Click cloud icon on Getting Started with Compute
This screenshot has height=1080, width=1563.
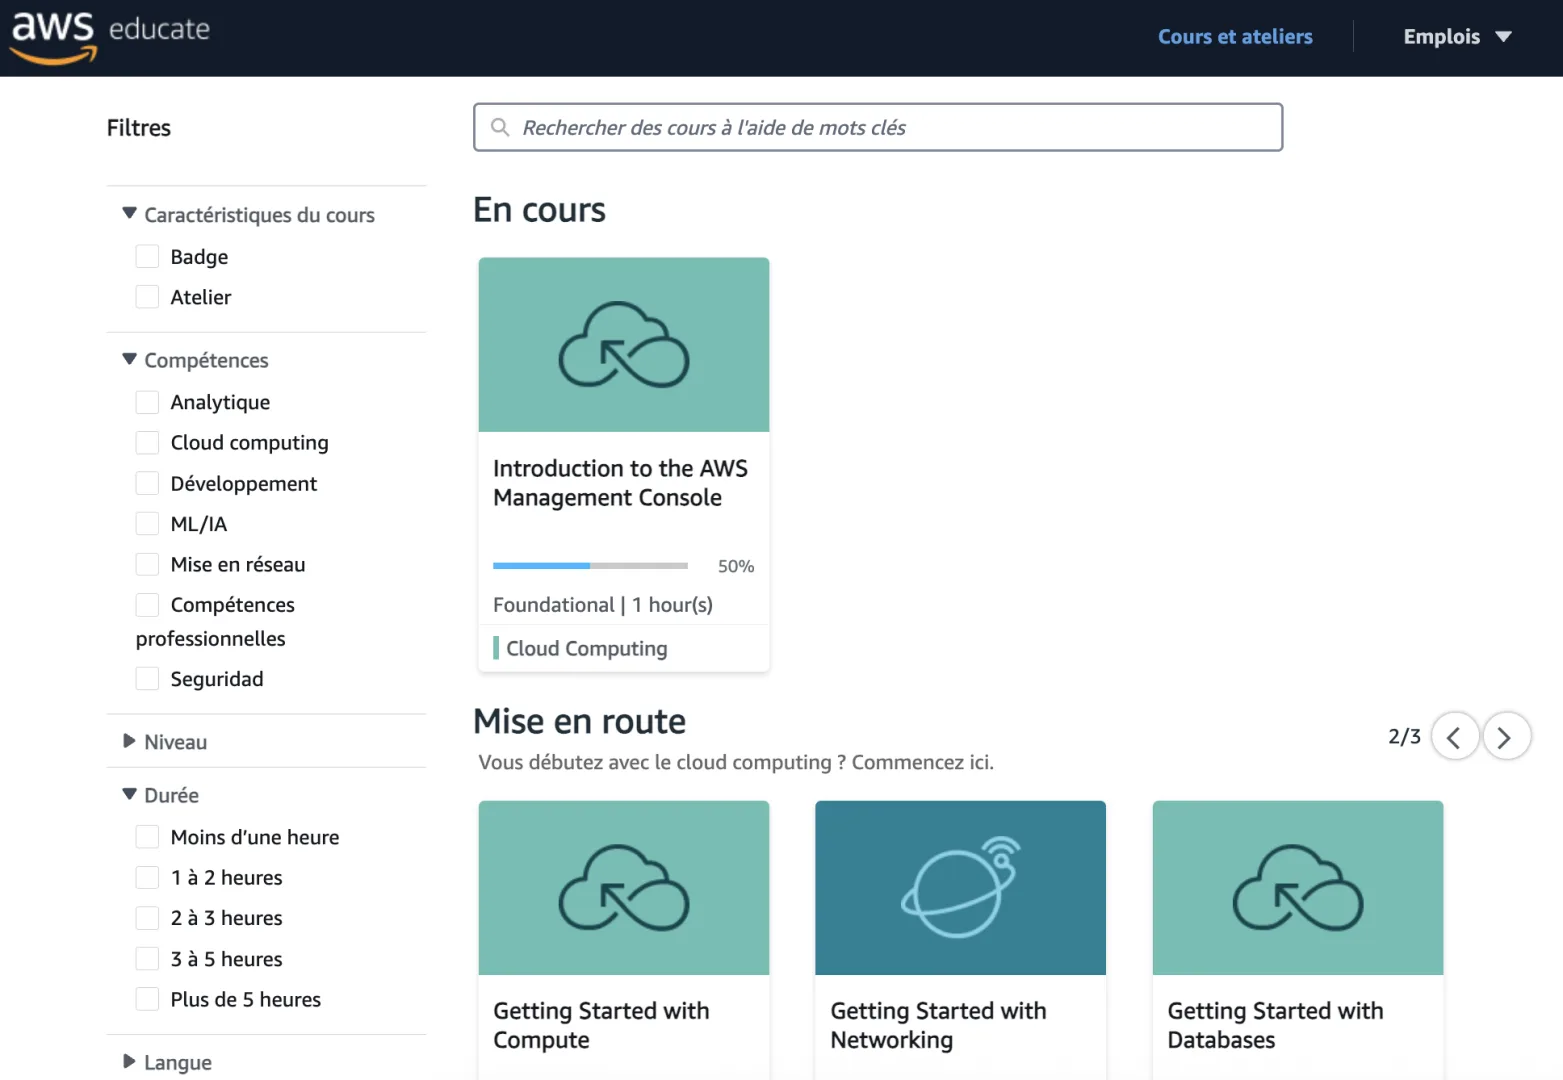pyautogui.click(x=624, y=888)
